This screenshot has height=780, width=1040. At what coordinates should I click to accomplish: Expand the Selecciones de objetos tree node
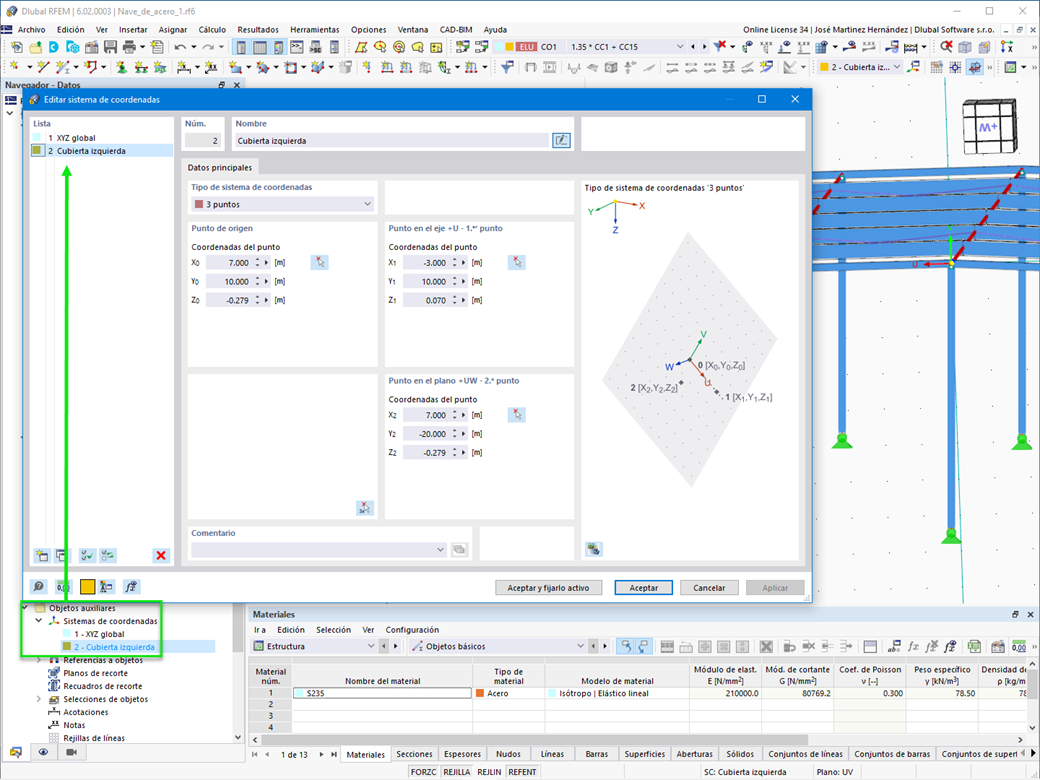[38, 699]
